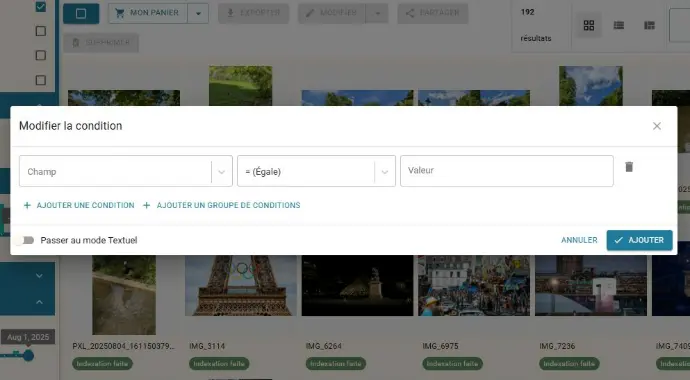The image size is (690, 380).
Task: Click the select-all square icon button
Action: pos(81,14)
